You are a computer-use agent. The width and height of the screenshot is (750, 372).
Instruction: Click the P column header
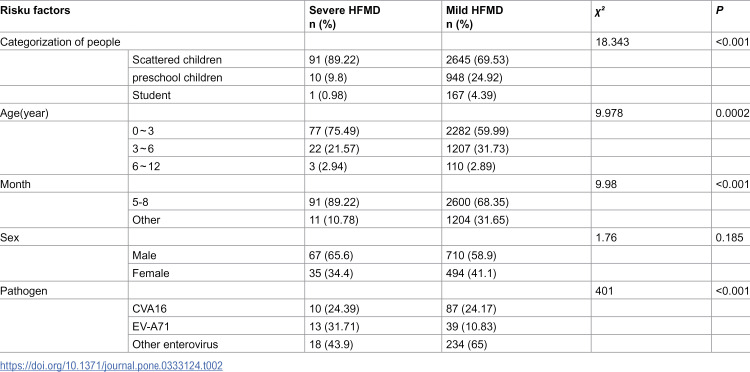pyautogui.click(x=719, y=11)
